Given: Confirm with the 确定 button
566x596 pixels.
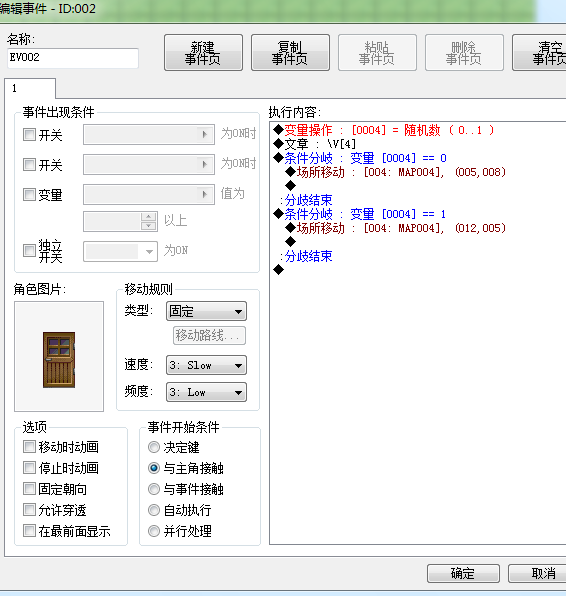Looking at the screenshot, I should click(463, 573).
